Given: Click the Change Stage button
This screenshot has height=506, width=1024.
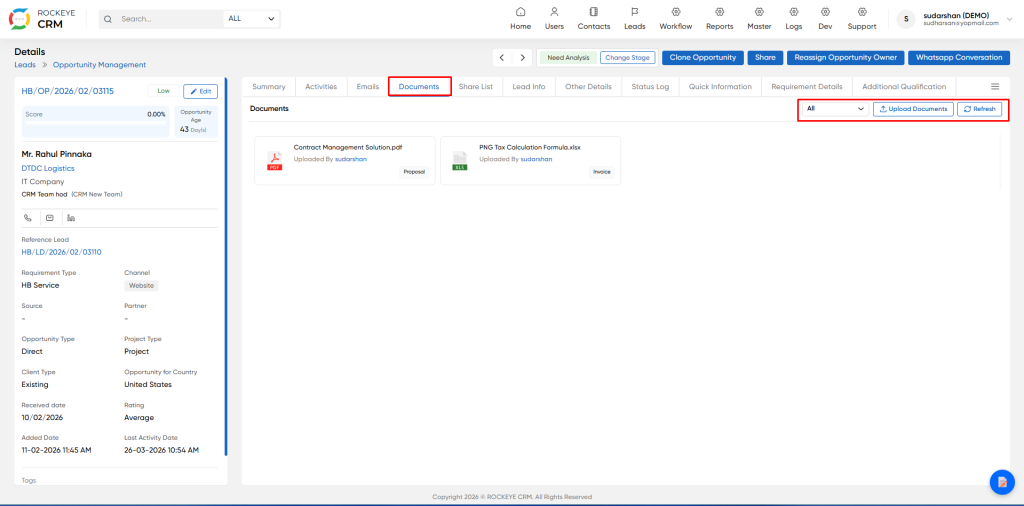Looking at the screenshot, I should click(627, 57).
